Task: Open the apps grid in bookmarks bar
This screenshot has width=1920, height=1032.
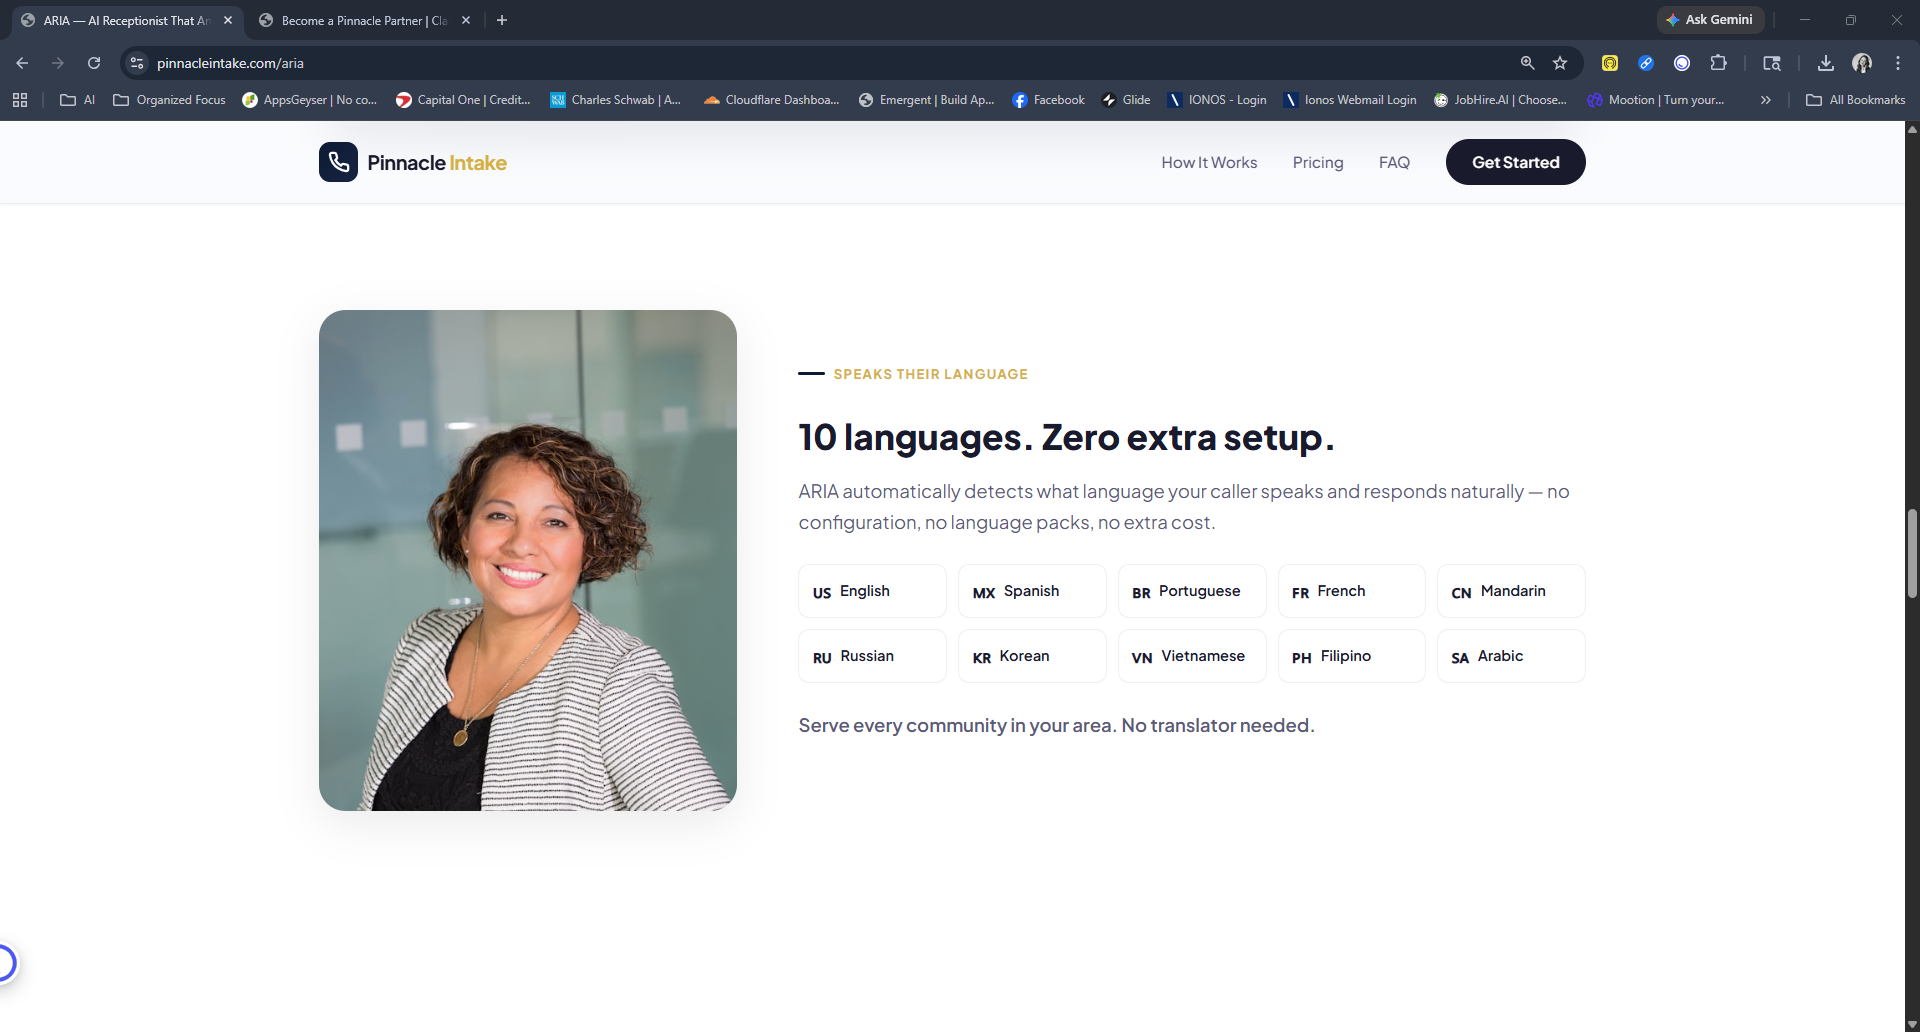Action: [20, 100]
